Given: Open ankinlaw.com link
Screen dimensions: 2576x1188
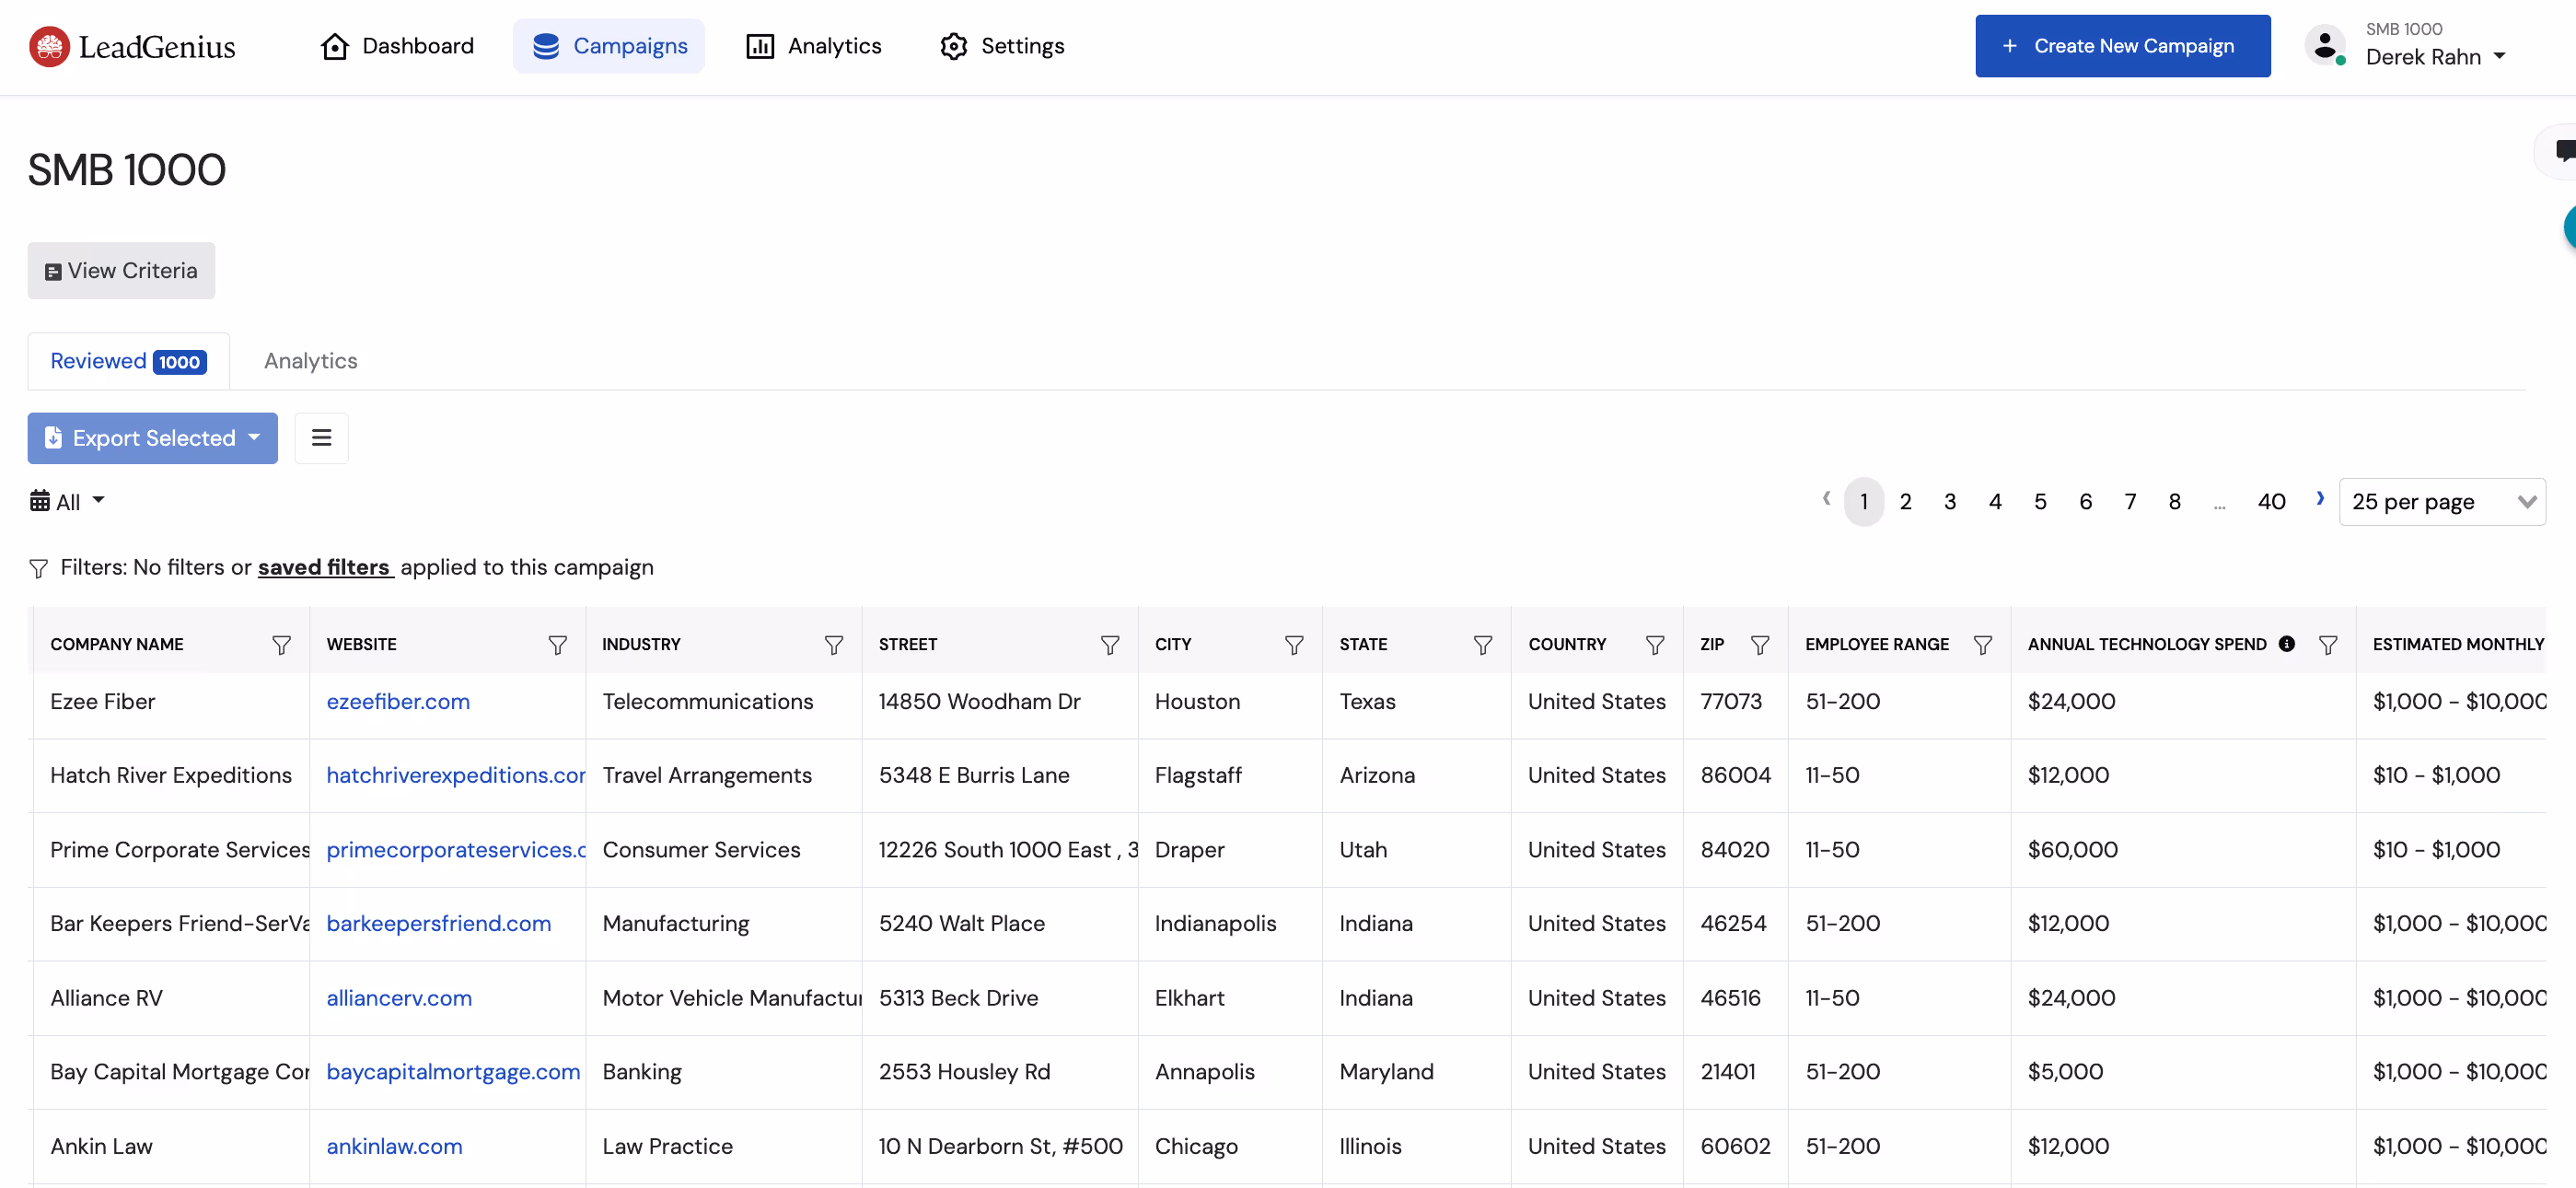Looking at the screenshot, I should 395,1147.
